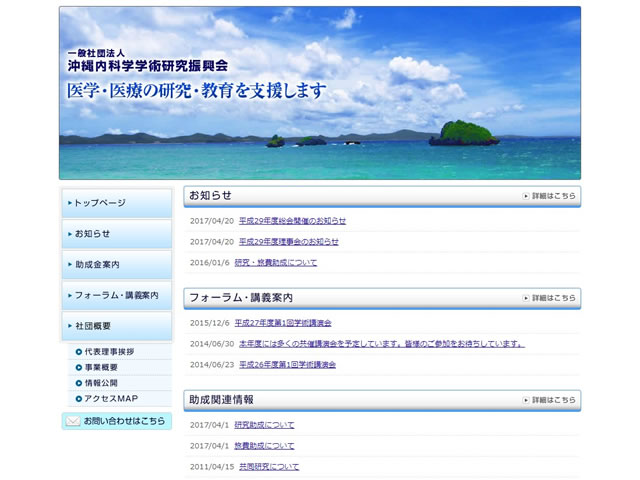Click the slogan 医学・医療の研究・教育を支援します
Image resolution: width=640 pixels, height=480 pixels.
197,91
